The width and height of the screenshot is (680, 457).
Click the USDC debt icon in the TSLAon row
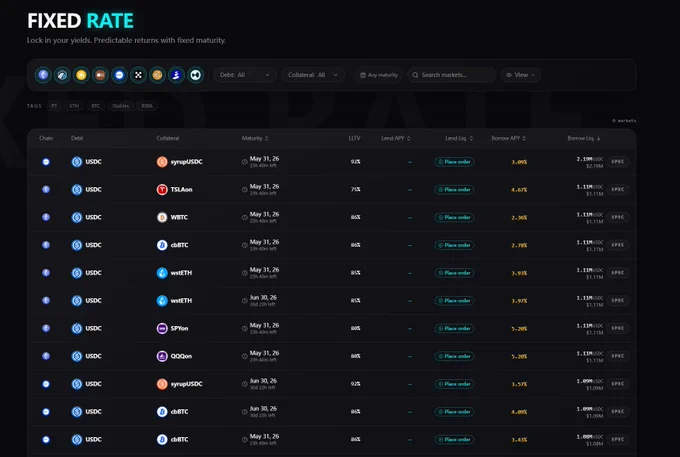[x=77, y=189]
